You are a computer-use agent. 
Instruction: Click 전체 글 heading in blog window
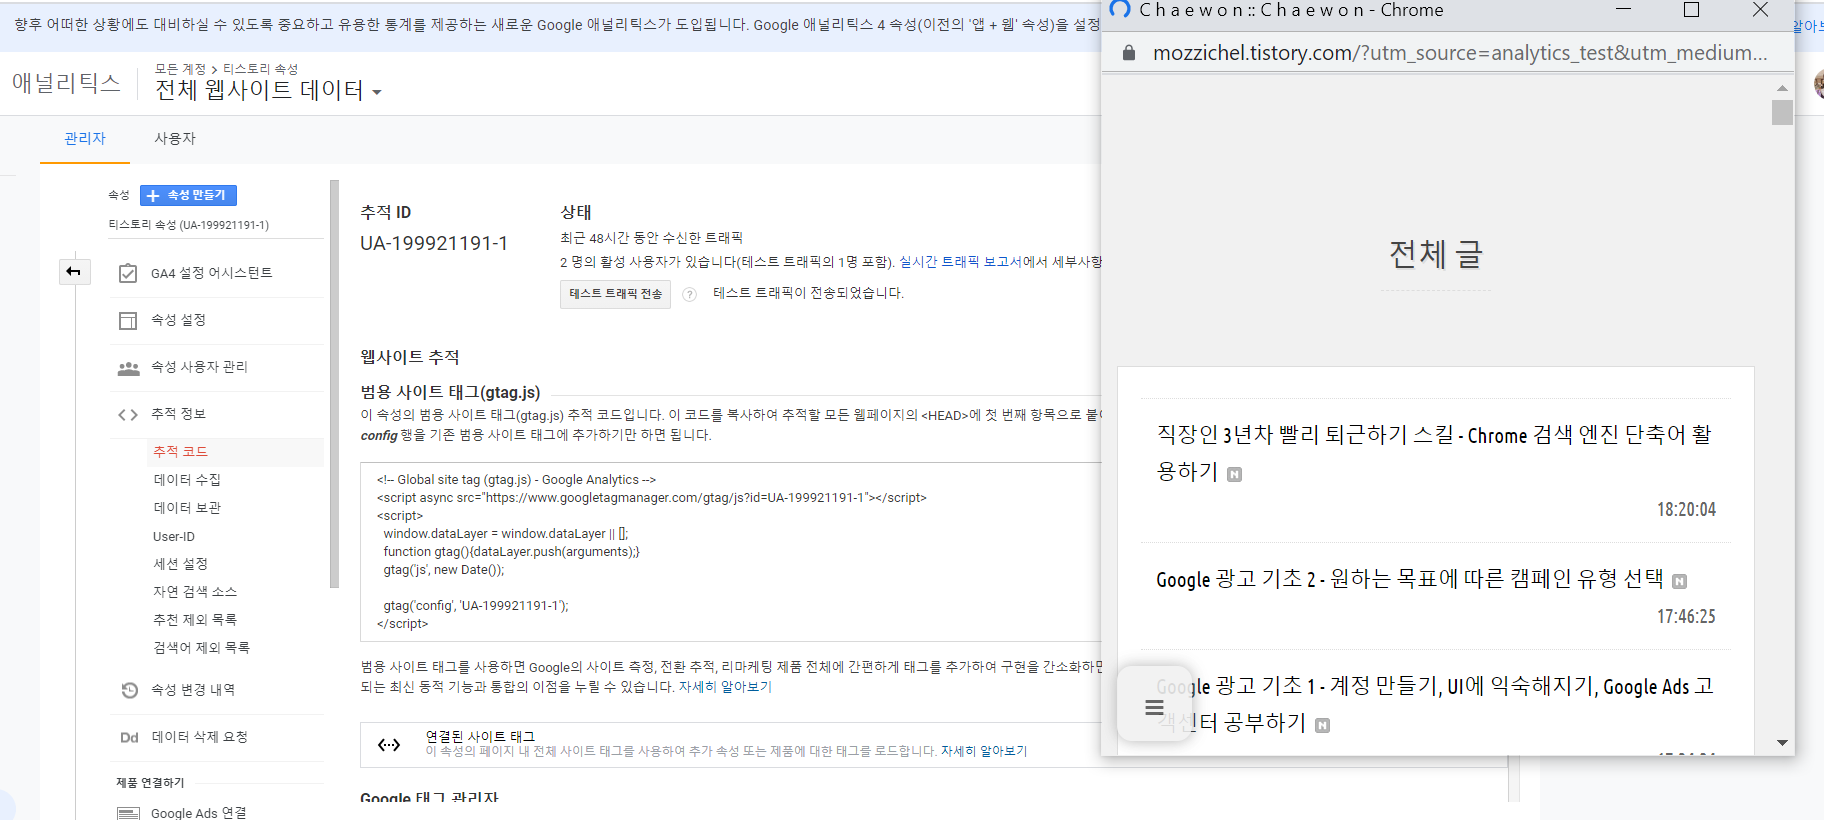pyautogui.click(x=1435, y=255)
